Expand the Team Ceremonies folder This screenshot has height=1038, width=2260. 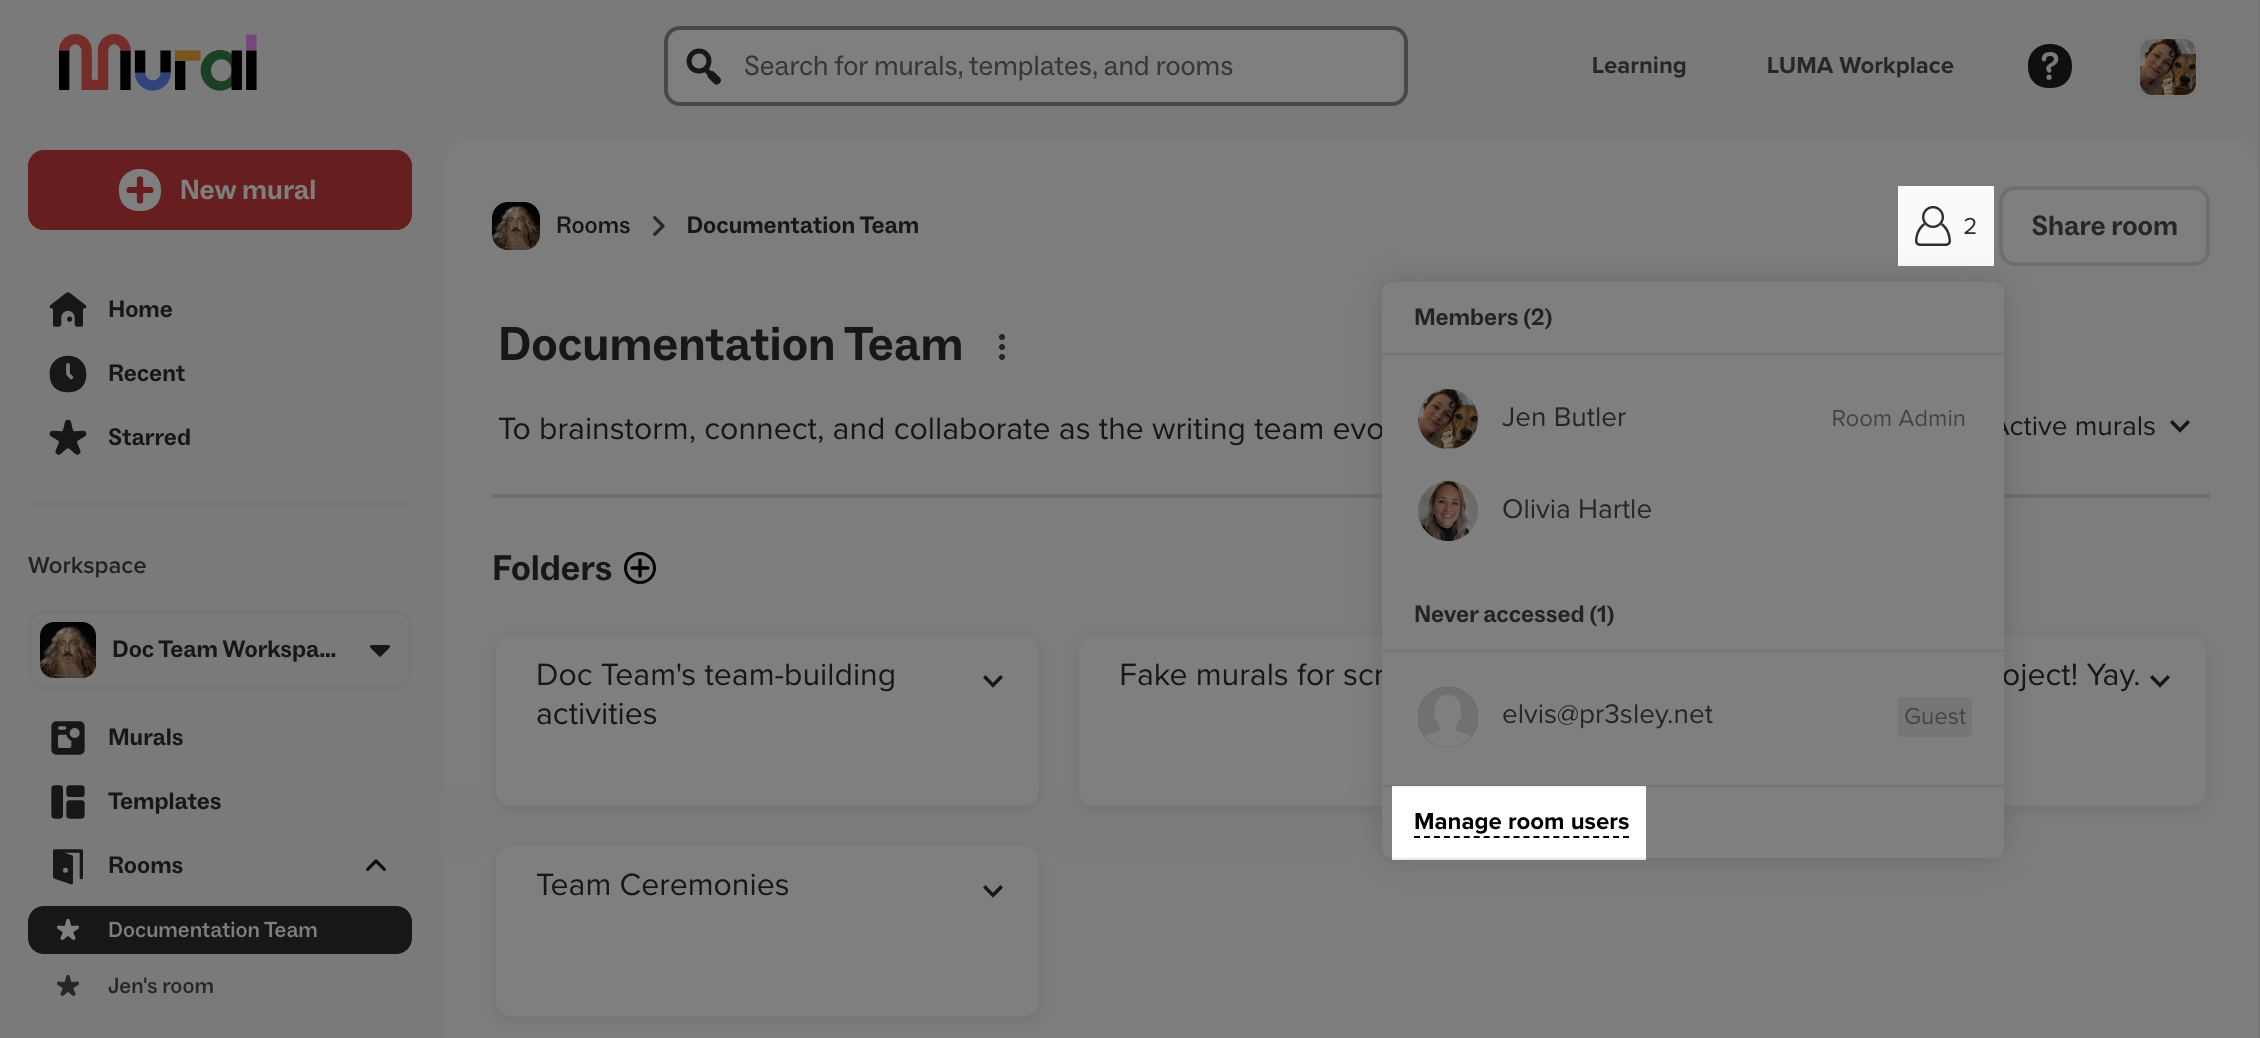tap(991, 889)
